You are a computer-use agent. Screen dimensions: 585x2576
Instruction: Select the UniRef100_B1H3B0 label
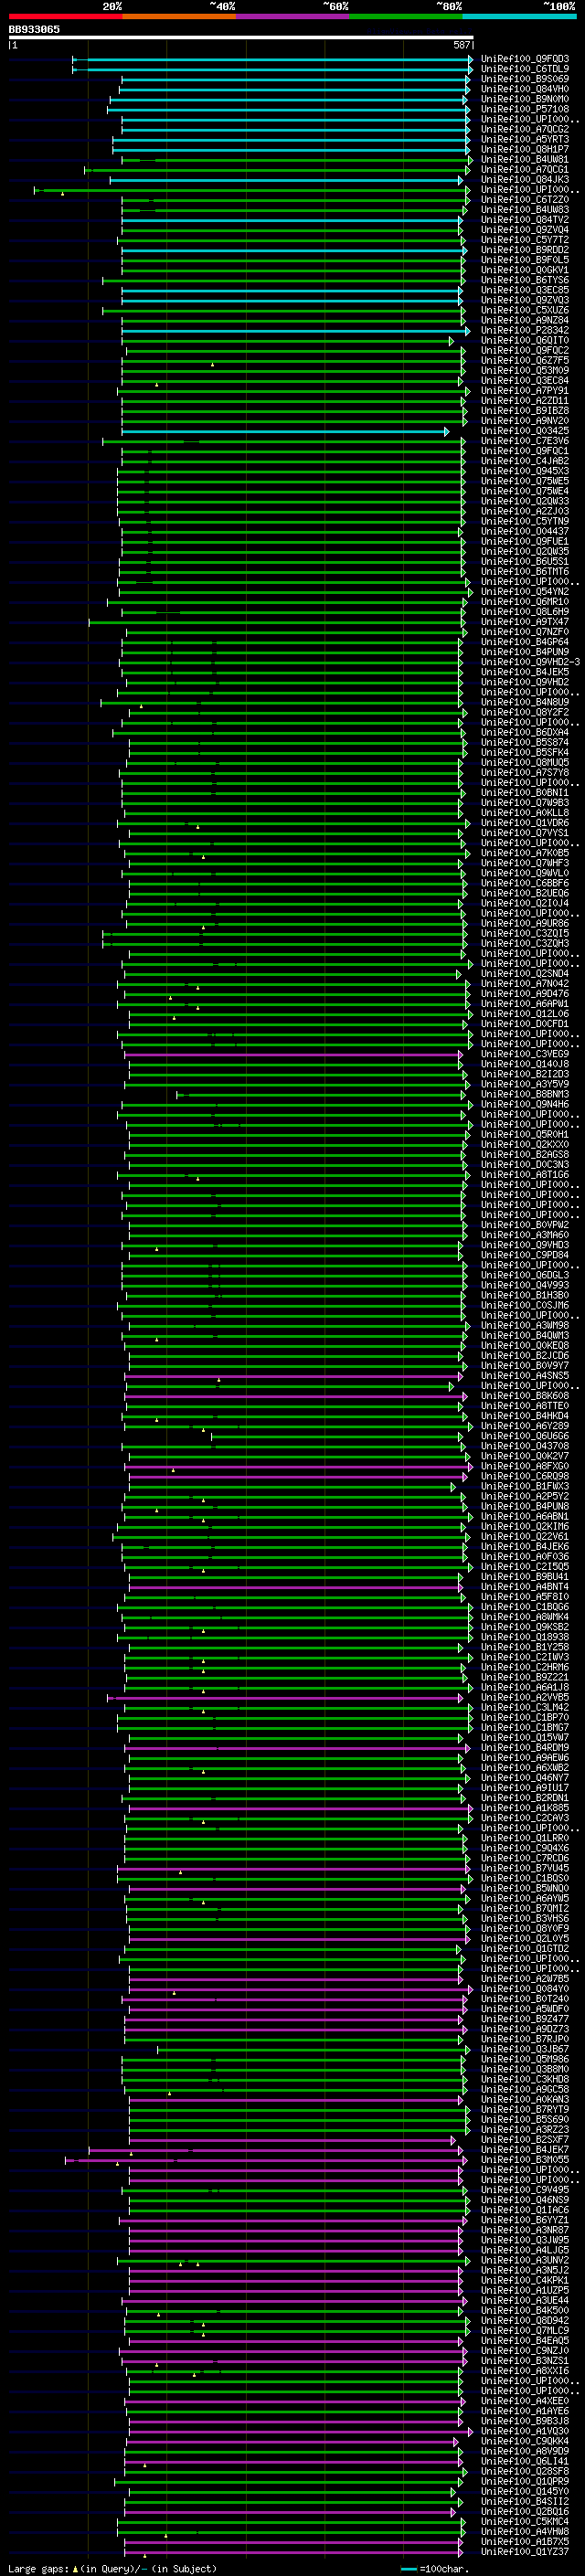525,1295
